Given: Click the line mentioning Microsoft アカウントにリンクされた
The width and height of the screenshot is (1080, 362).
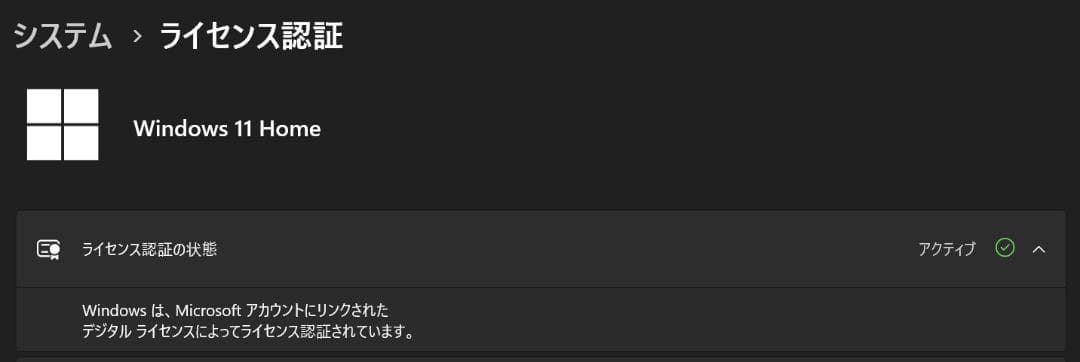Looking at the screenshot, I should click(235, 311).
